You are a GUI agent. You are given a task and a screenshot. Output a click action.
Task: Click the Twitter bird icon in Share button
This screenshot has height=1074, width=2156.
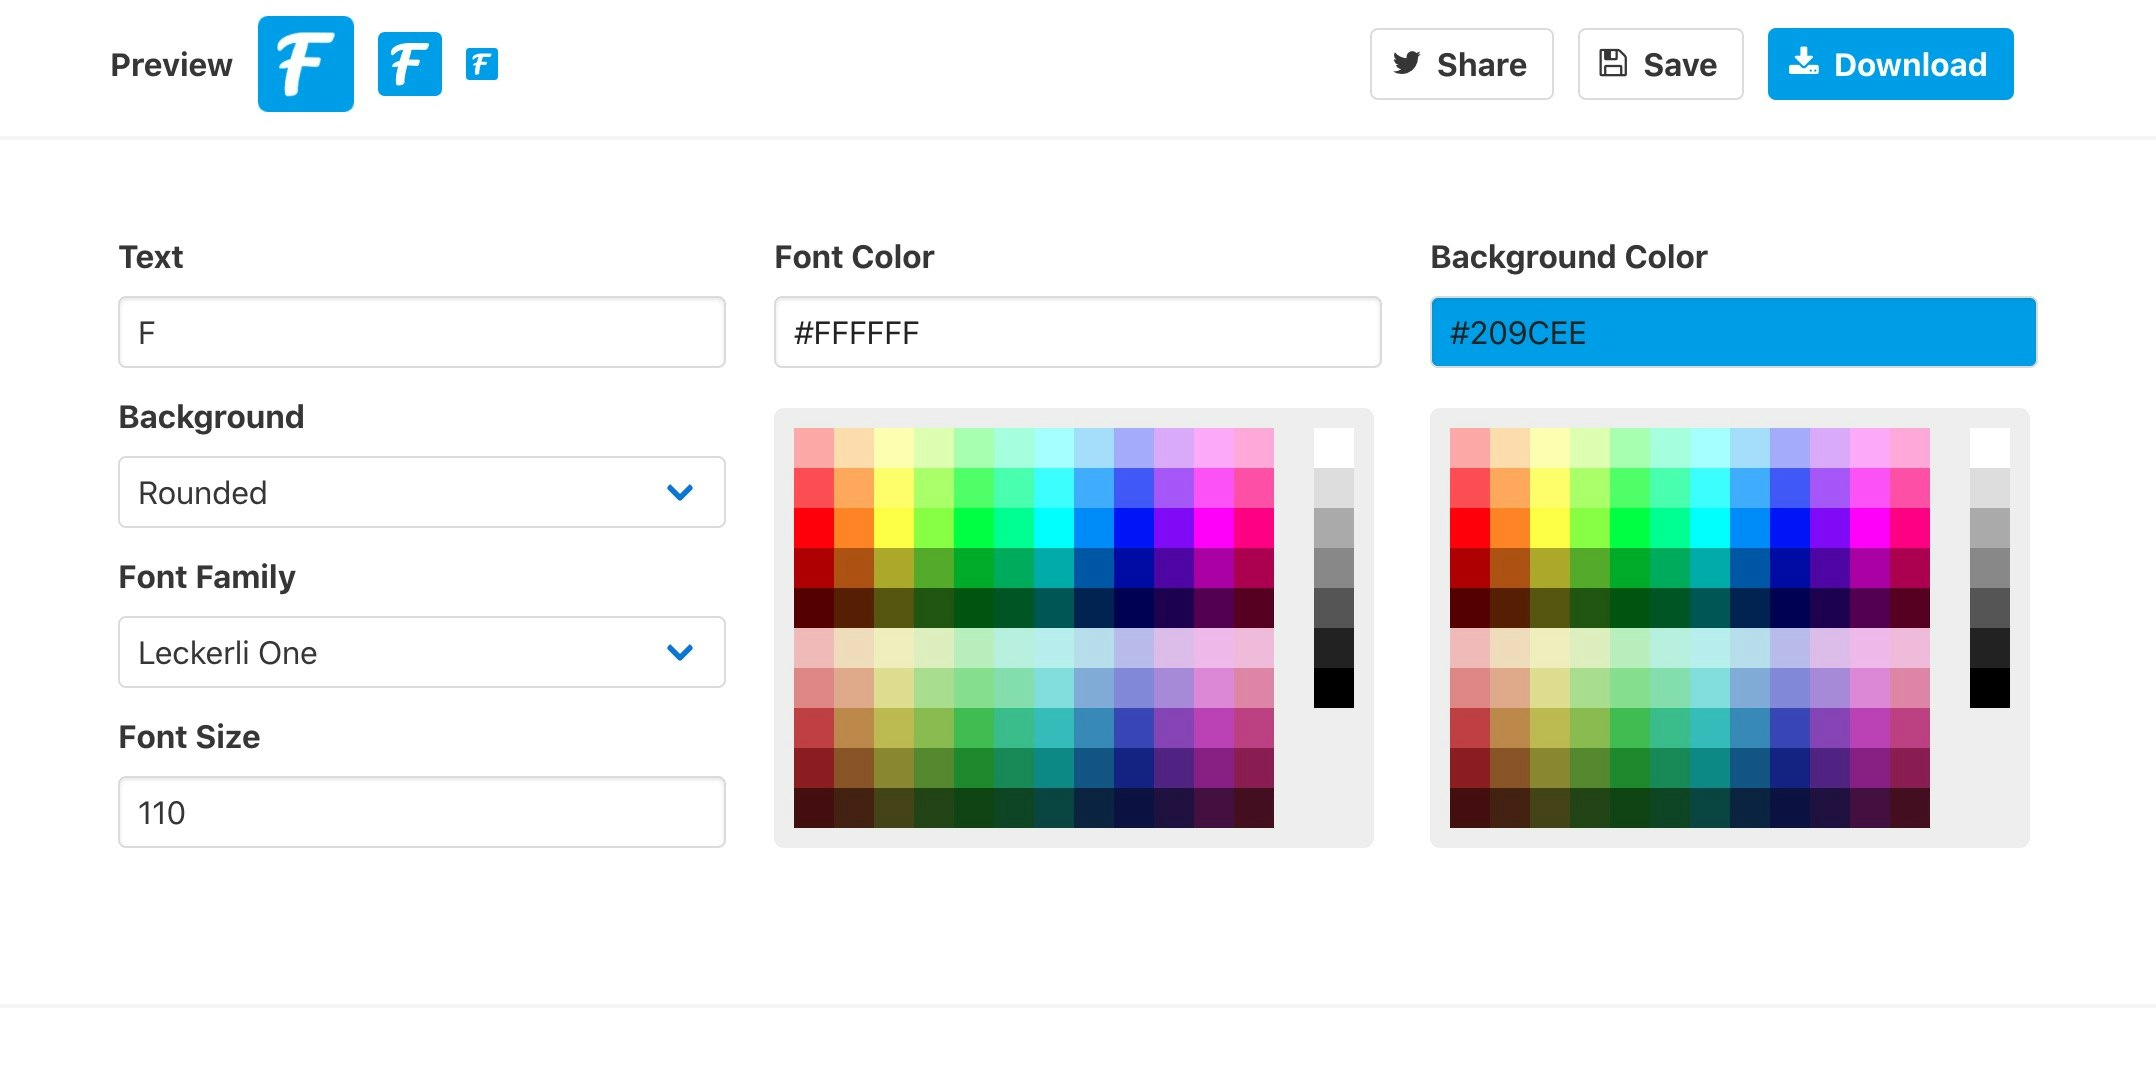[1406, 63]
